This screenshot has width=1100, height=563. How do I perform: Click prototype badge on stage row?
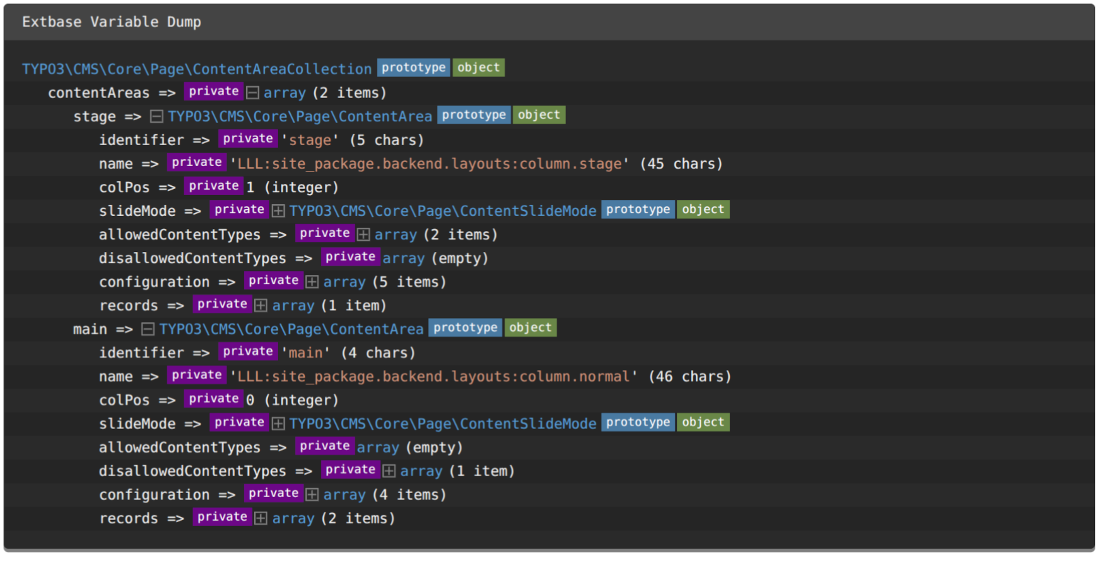[x=474, y=115]
